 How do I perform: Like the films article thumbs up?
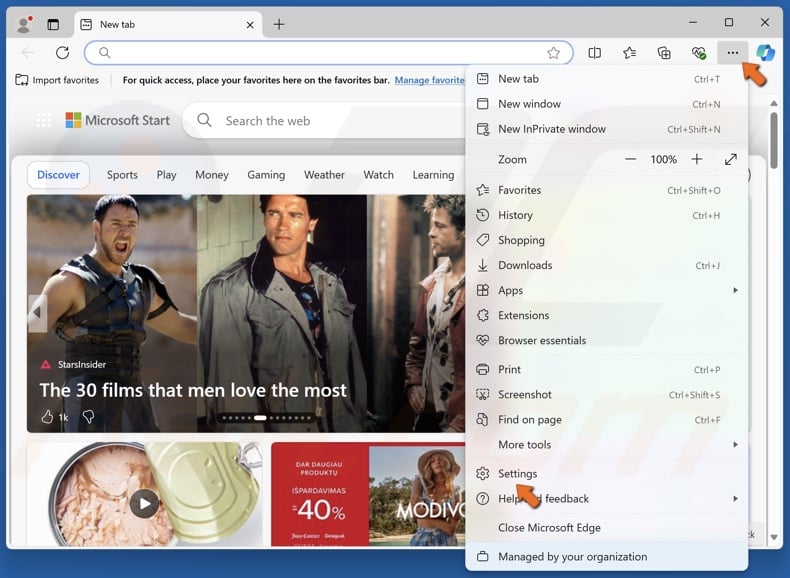point(47,417)
